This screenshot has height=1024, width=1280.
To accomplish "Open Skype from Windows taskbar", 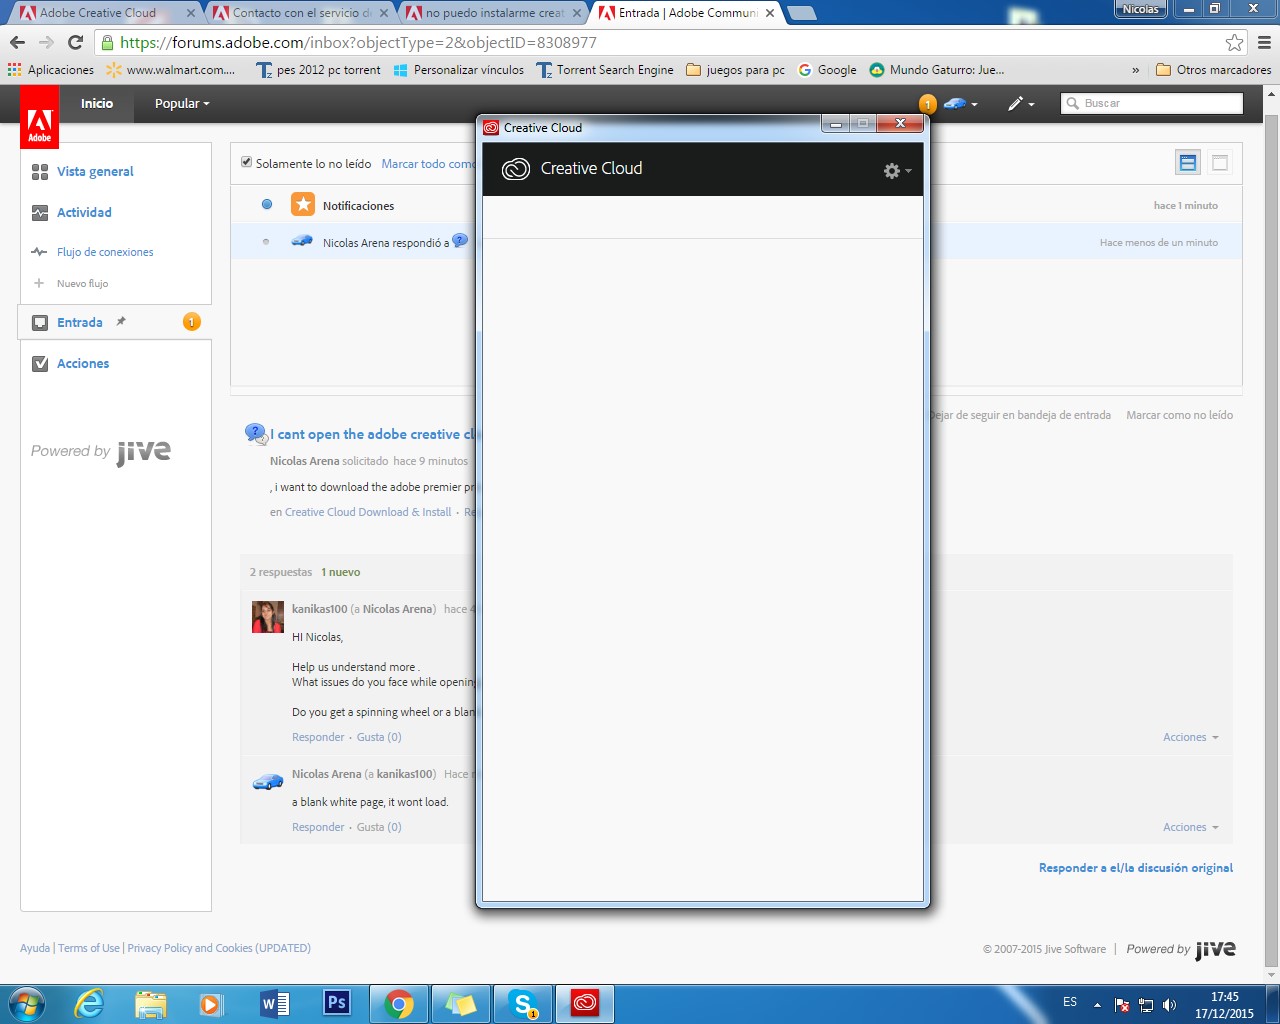I will 523,1003.
